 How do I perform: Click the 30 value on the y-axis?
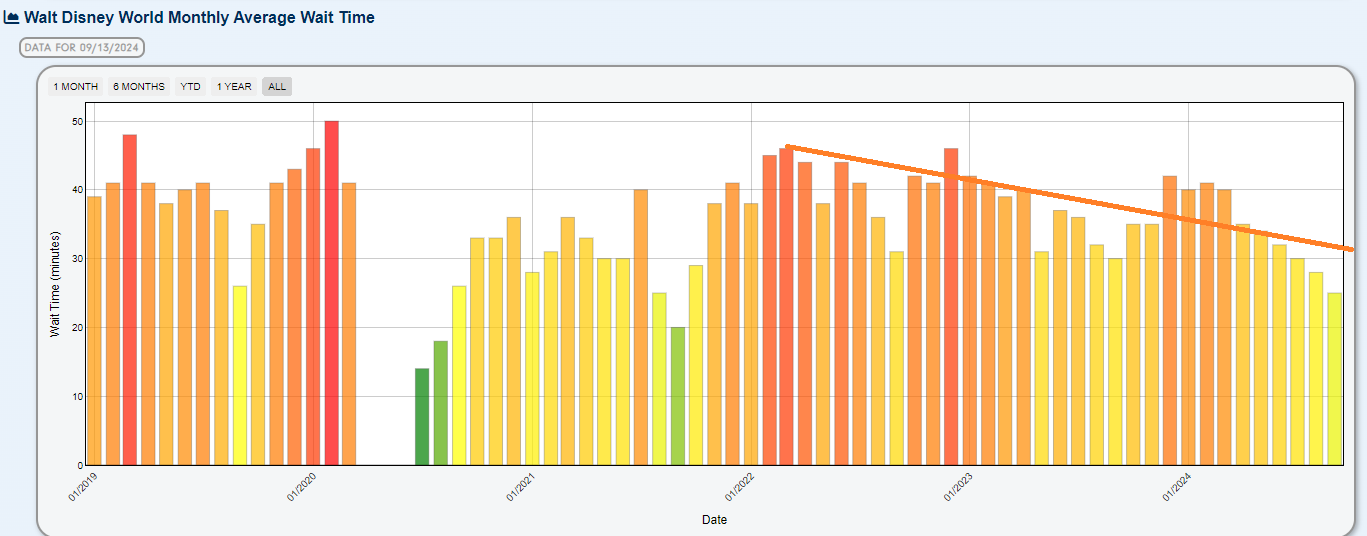[77, 259]
